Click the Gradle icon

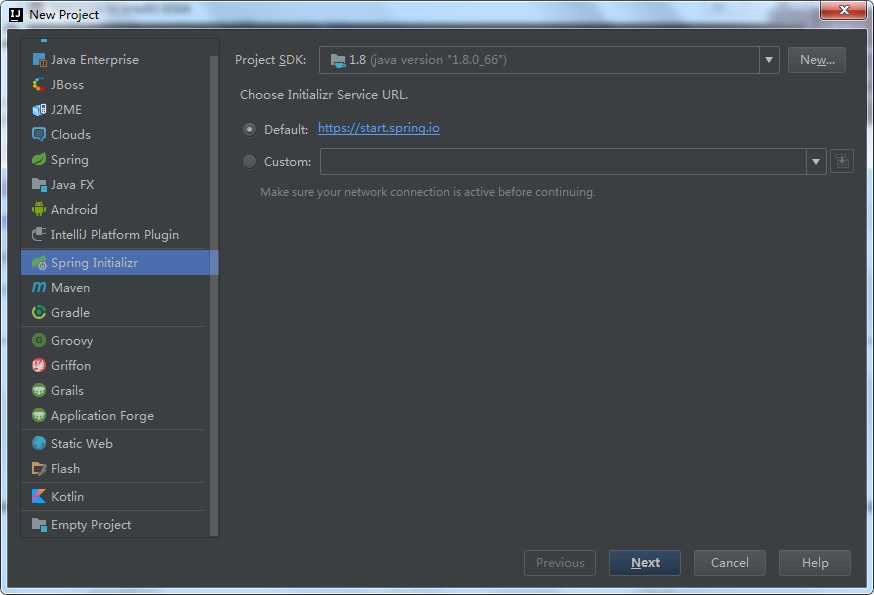click(x=39, y=312)
